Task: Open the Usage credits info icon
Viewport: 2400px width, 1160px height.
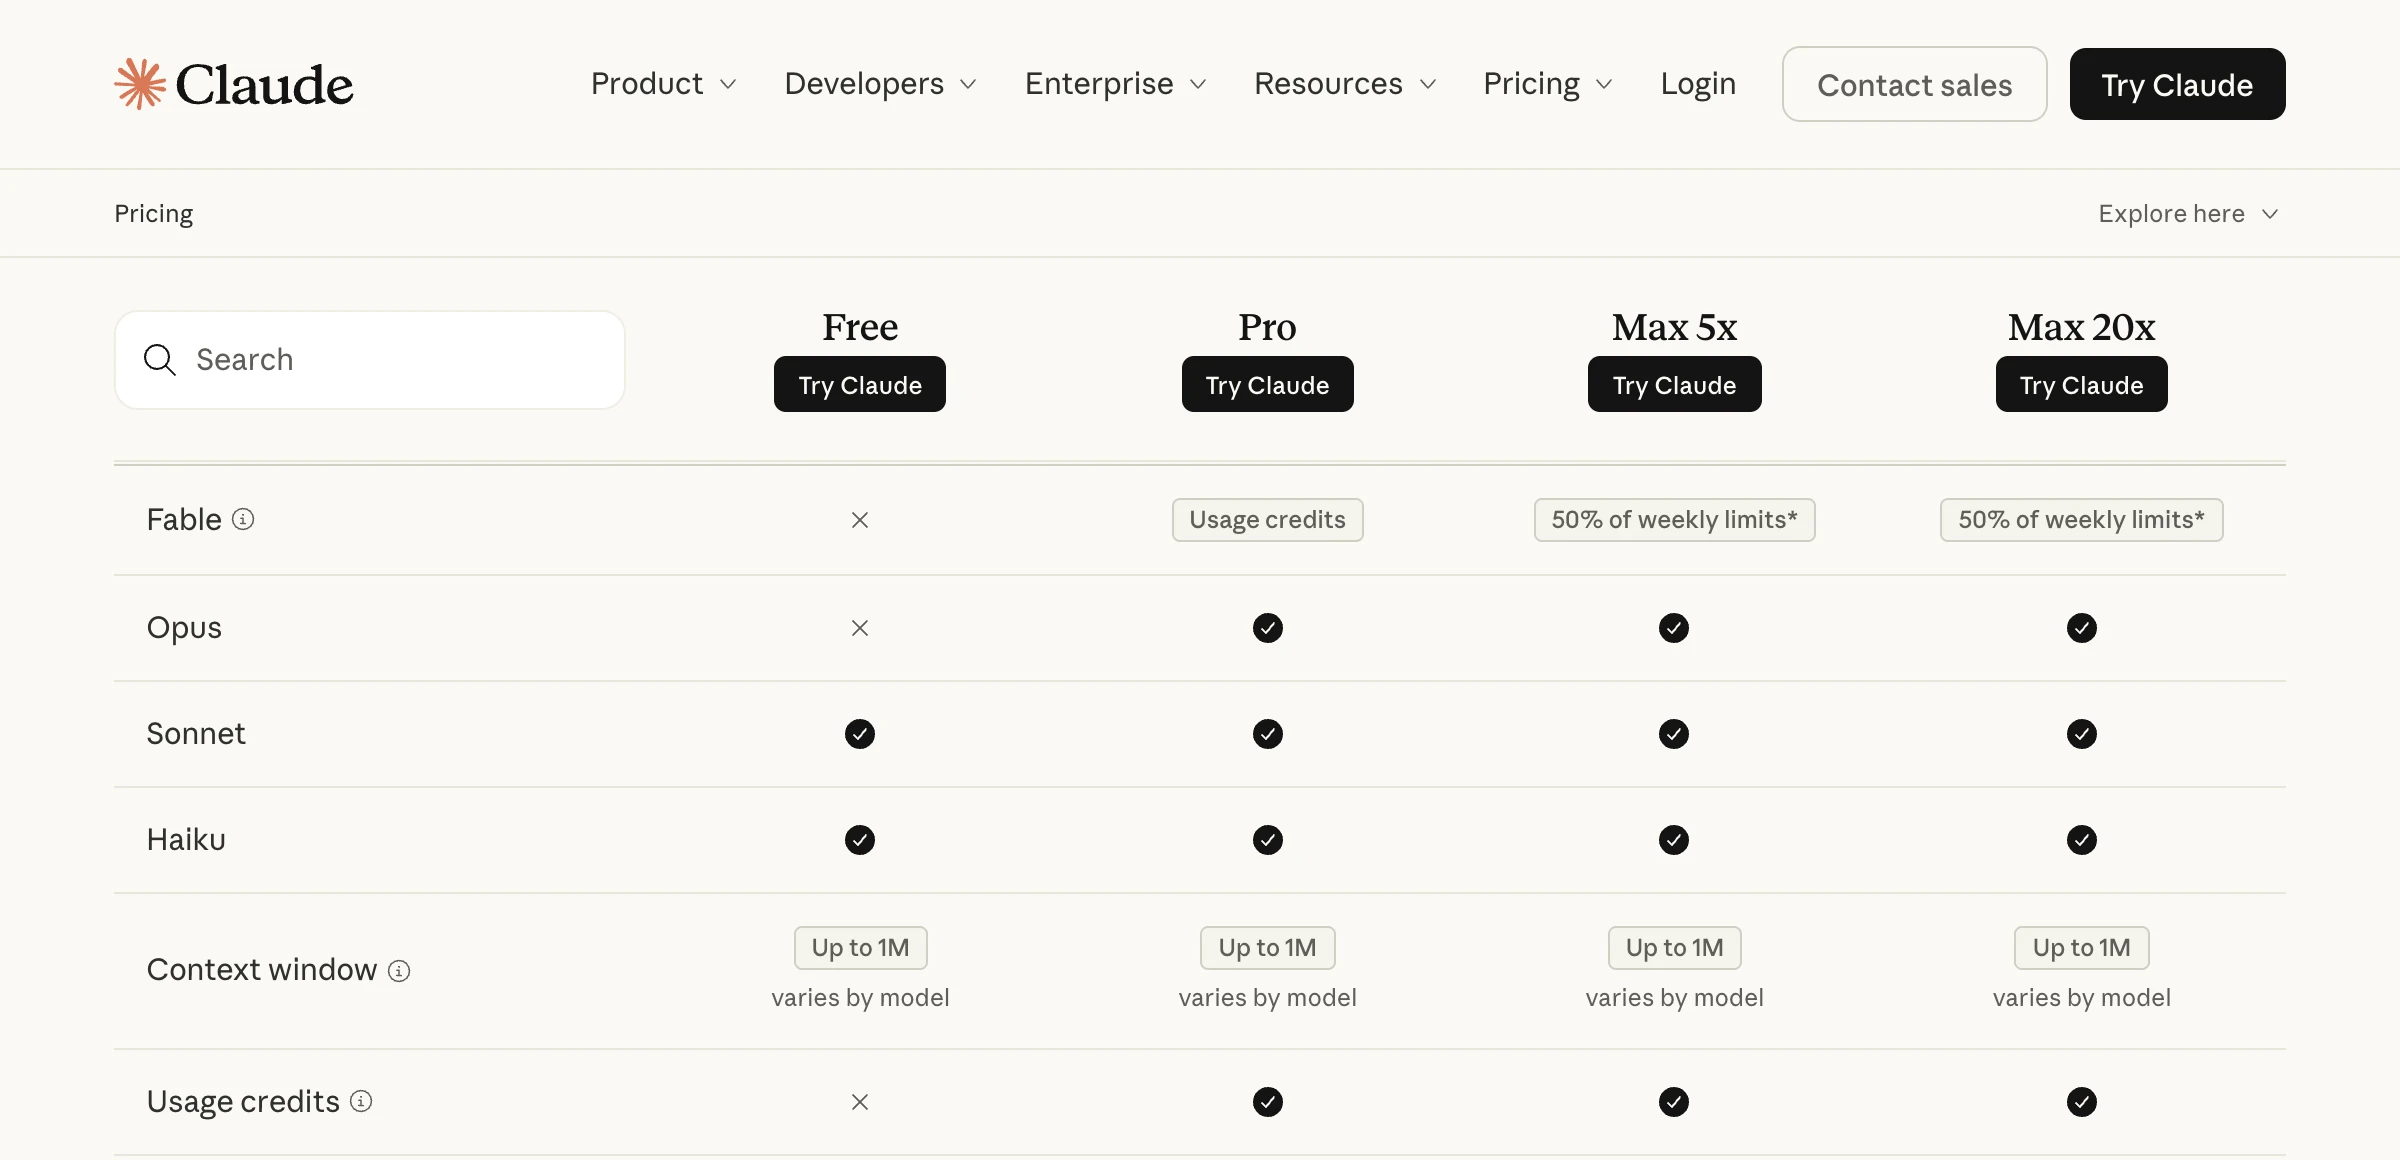Action: [x=361, y=1101]
